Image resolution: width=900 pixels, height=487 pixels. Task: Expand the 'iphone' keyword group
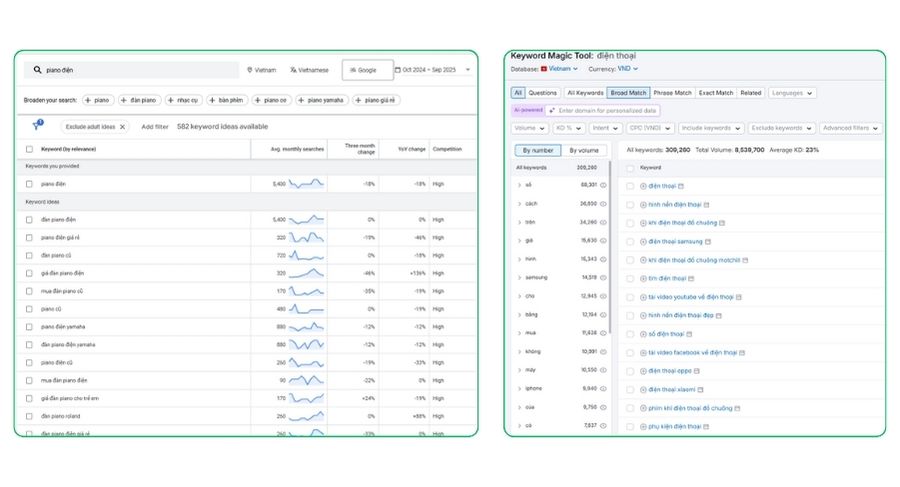pos(519,389)
